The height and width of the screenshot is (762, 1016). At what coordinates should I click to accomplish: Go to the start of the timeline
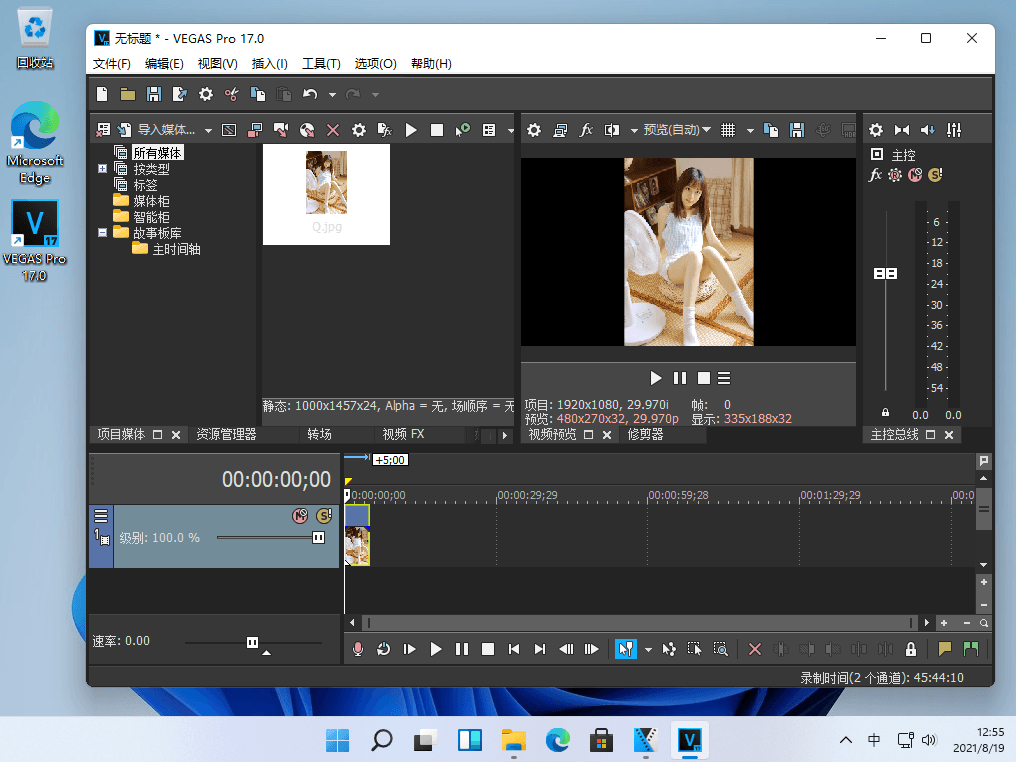pyautogui.click(x=514, y=649)
